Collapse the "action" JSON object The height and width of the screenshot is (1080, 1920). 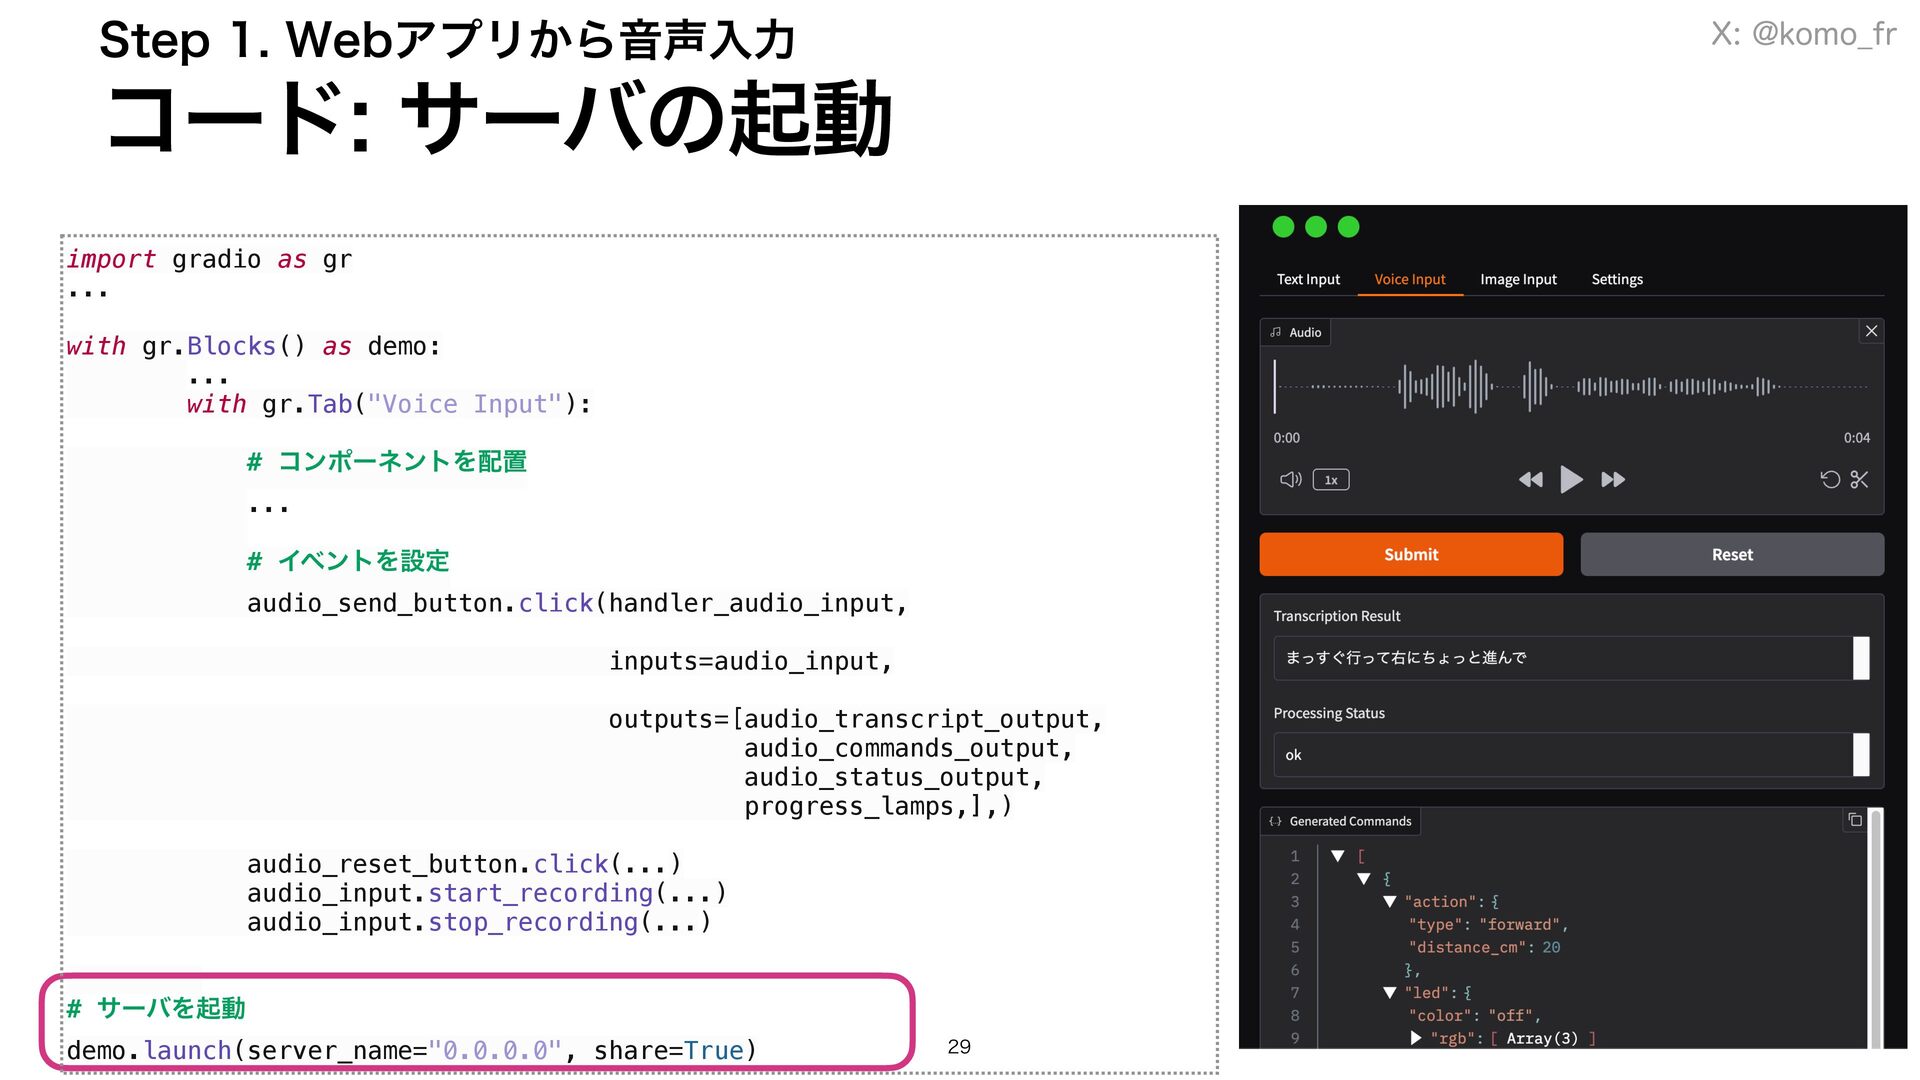[1389, 902]
